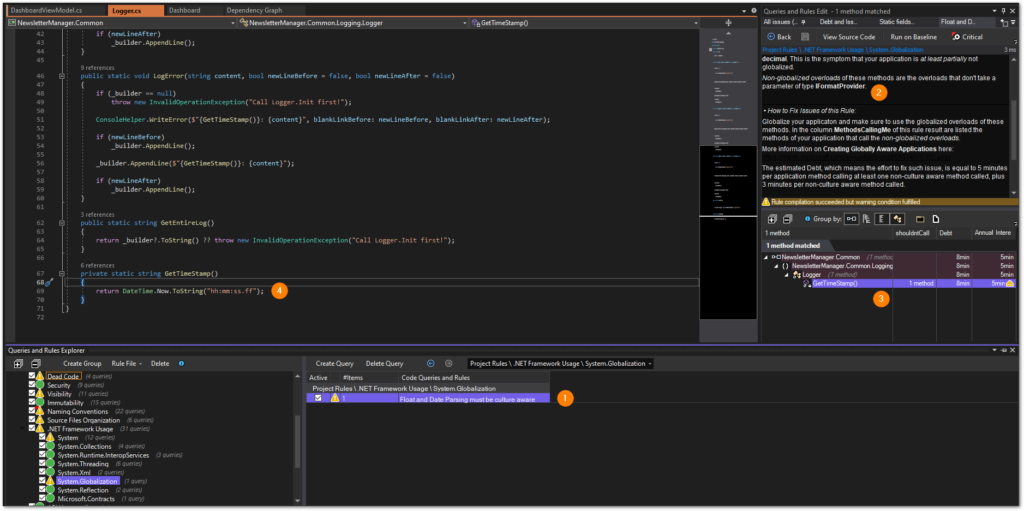The height and width of the screenshot is (511, 1024).
Task: Click the method icon beside GetTimeStamp() result
Action: (x=807, y=284)
